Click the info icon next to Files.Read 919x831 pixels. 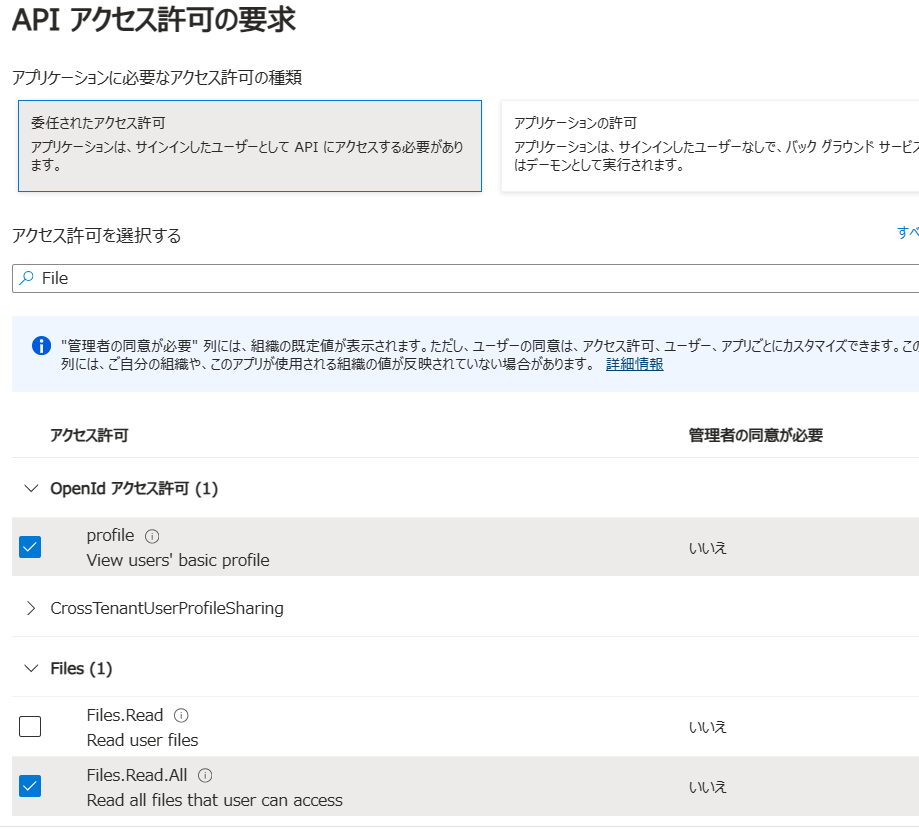tap(181, 716)
